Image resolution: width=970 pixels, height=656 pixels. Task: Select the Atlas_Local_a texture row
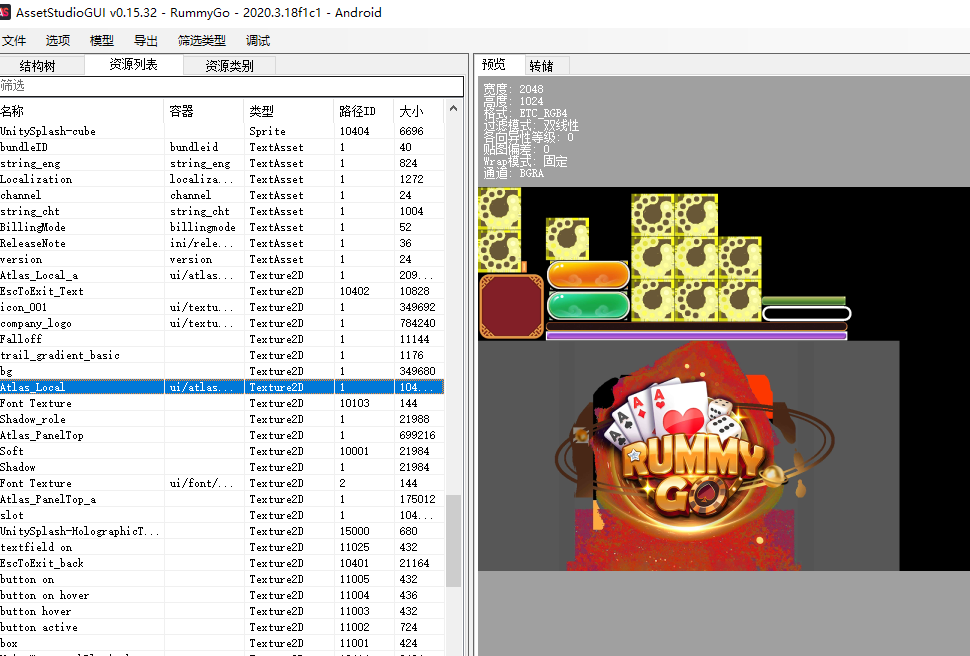coord(222,275)
